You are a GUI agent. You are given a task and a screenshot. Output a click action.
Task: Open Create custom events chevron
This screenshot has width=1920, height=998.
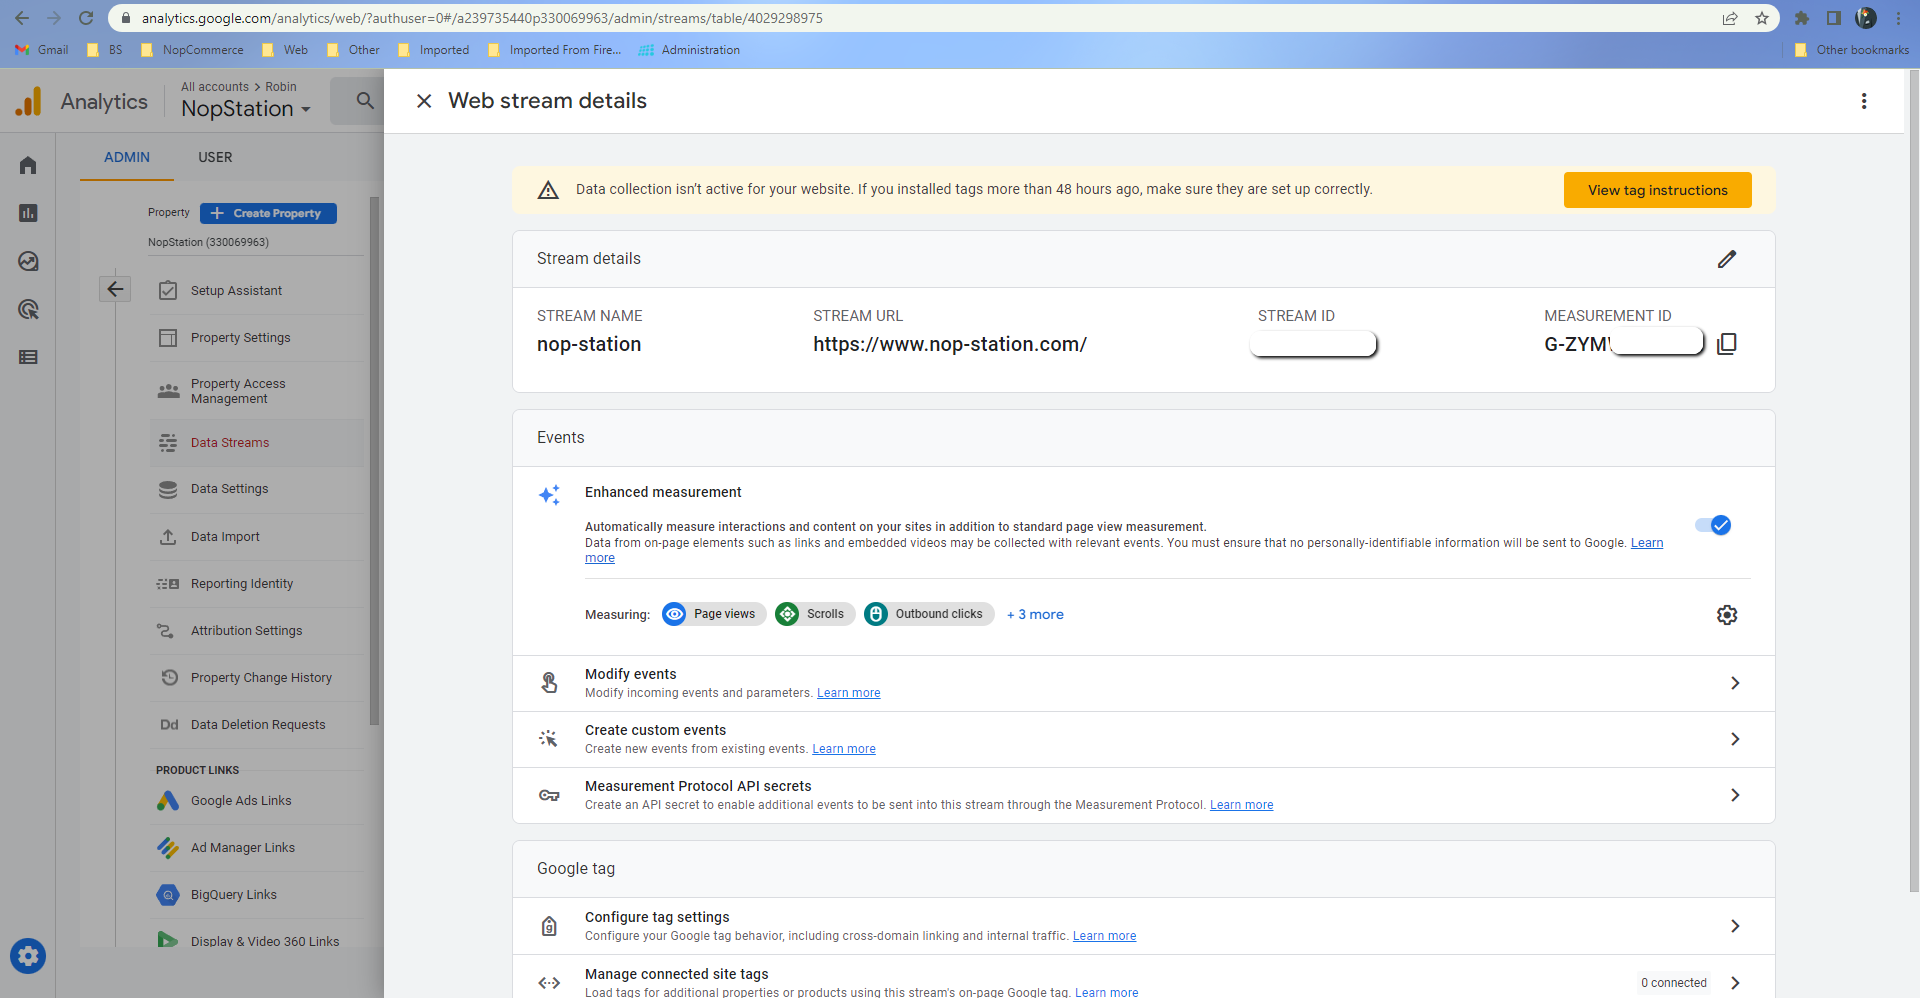[1735, 739]
